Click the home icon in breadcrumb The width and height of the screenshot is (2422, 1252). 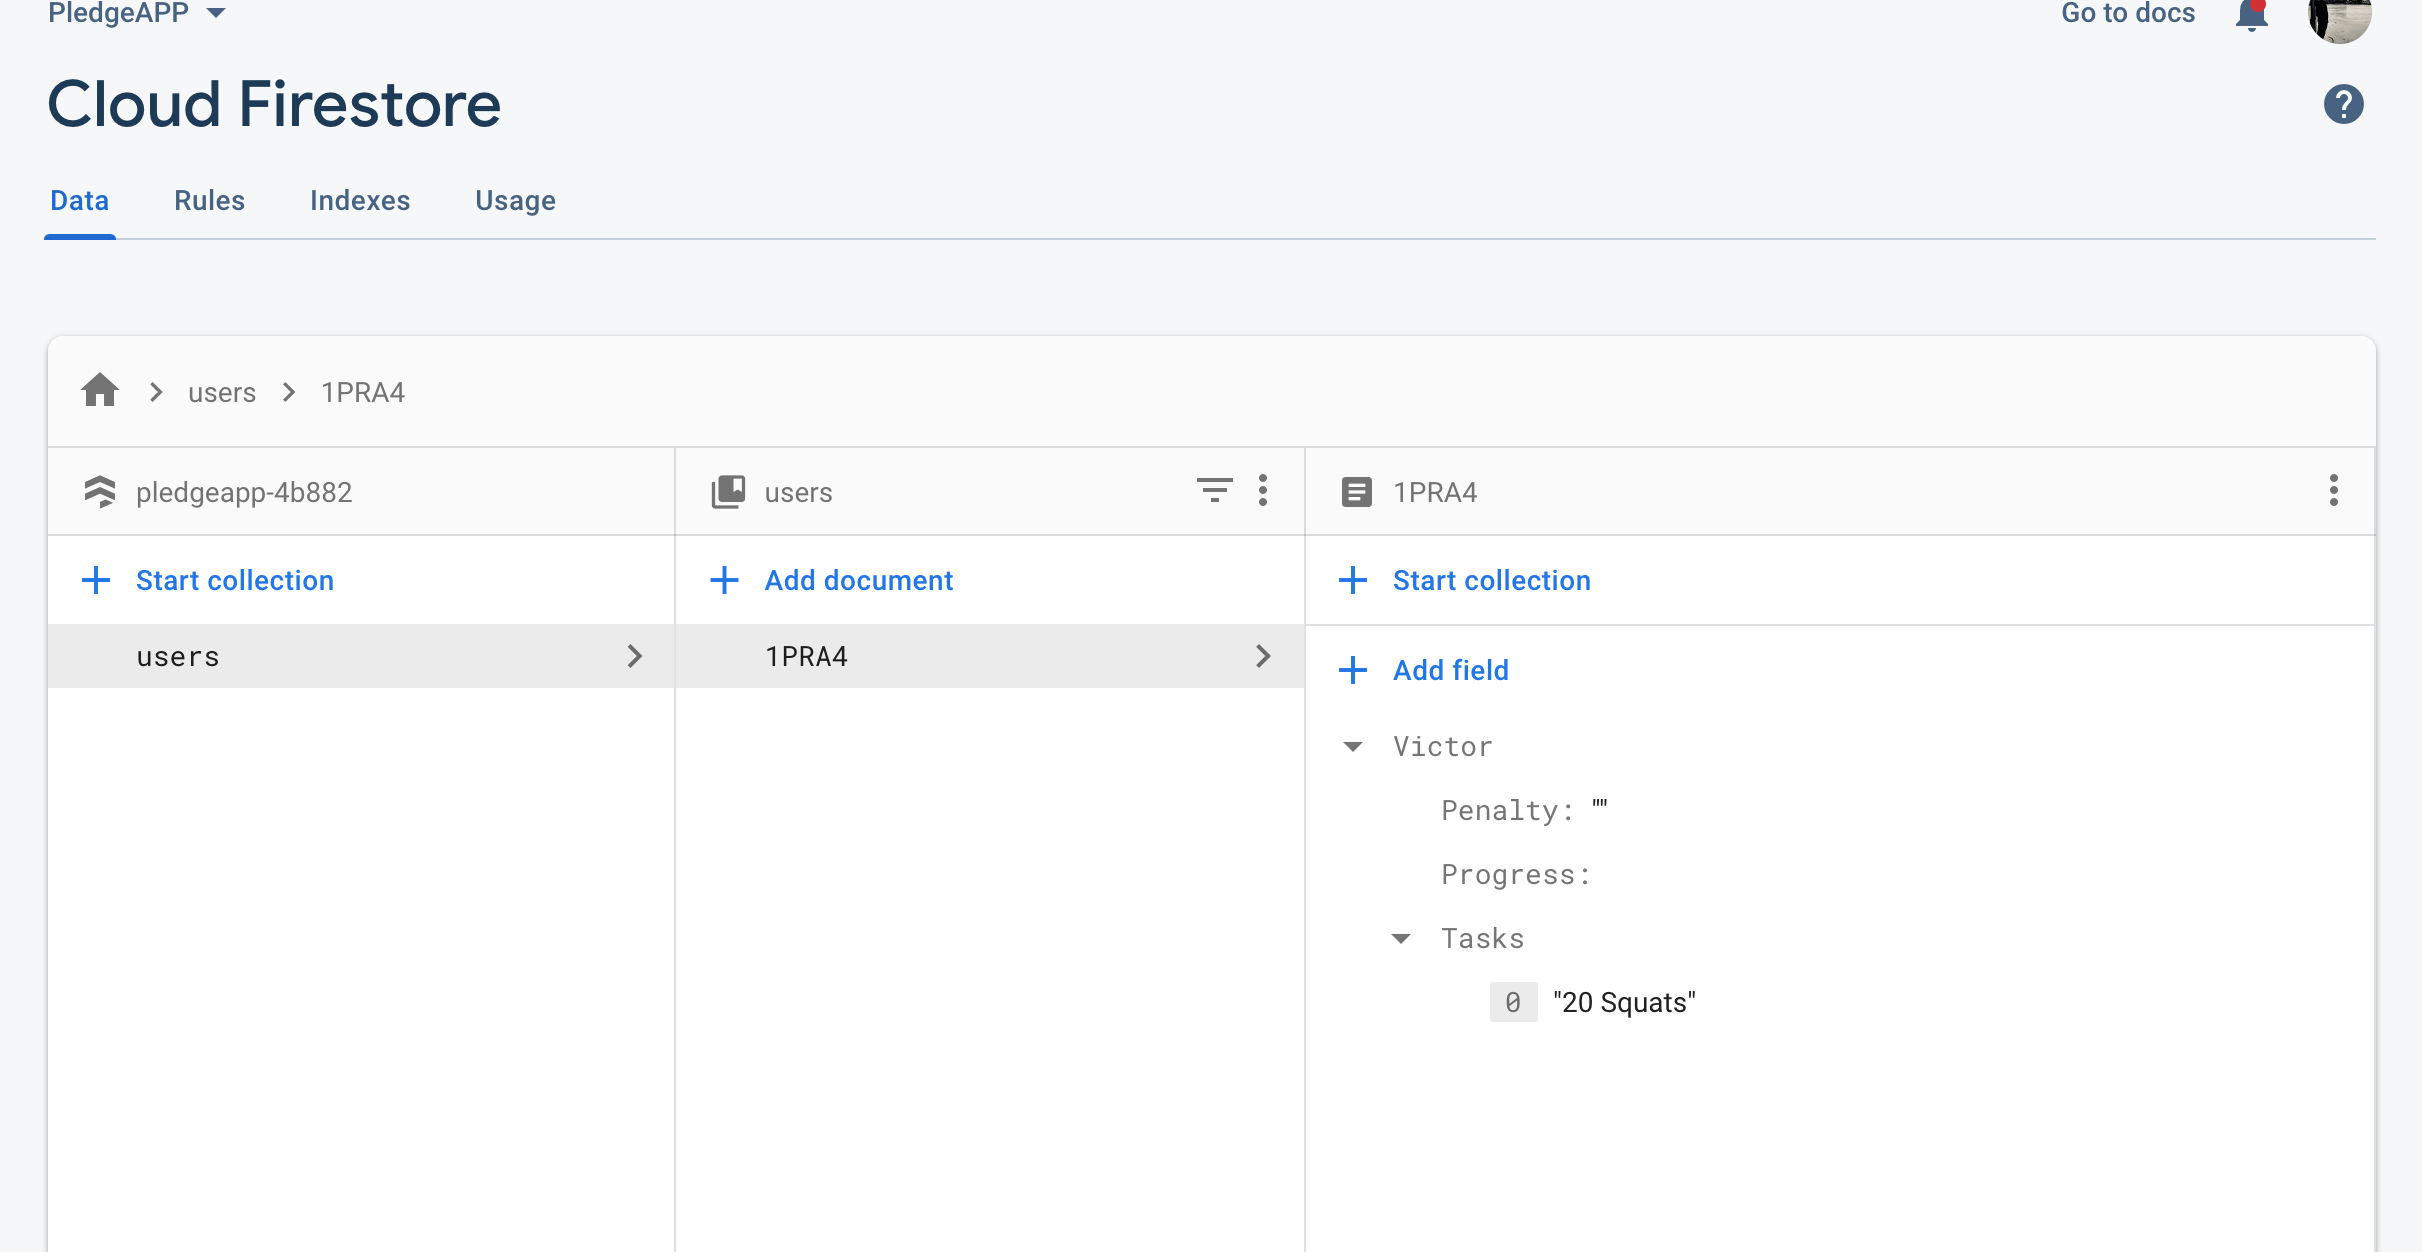100,391
